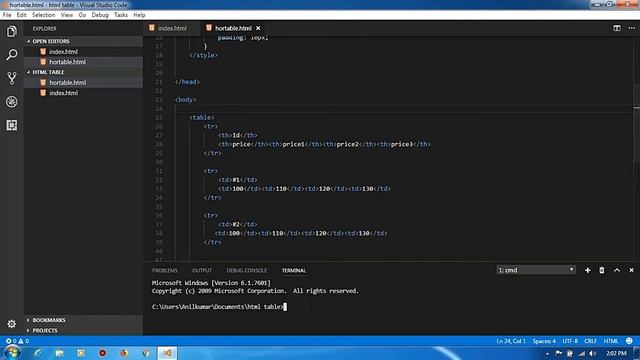
Task: Open the File menu
Action: click(x=7, y=15)
